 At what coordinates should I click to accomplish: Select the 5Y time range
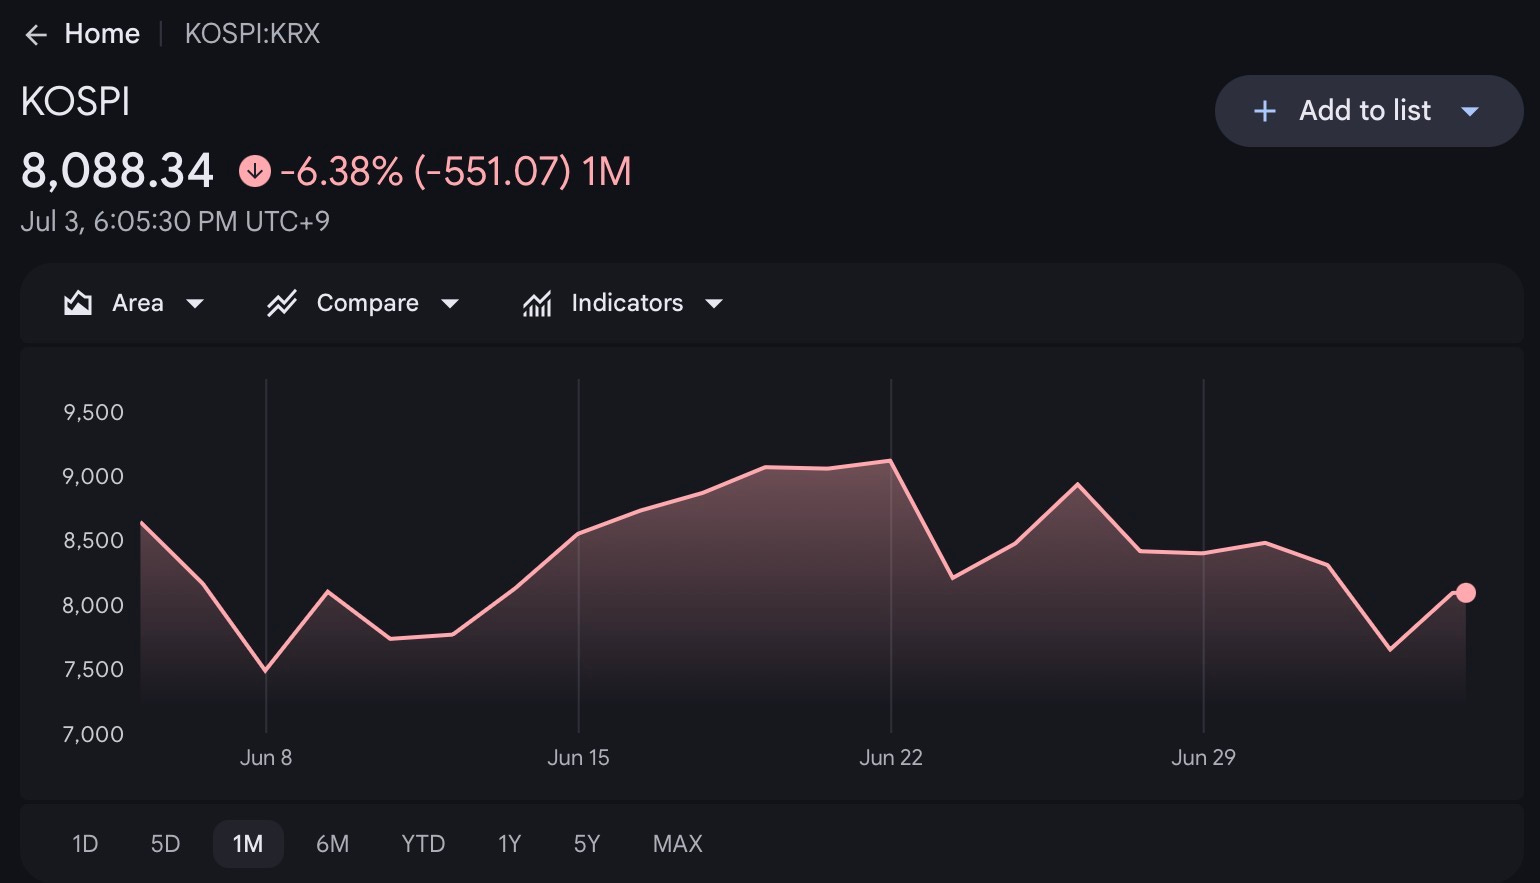click(x=587, y=844)
